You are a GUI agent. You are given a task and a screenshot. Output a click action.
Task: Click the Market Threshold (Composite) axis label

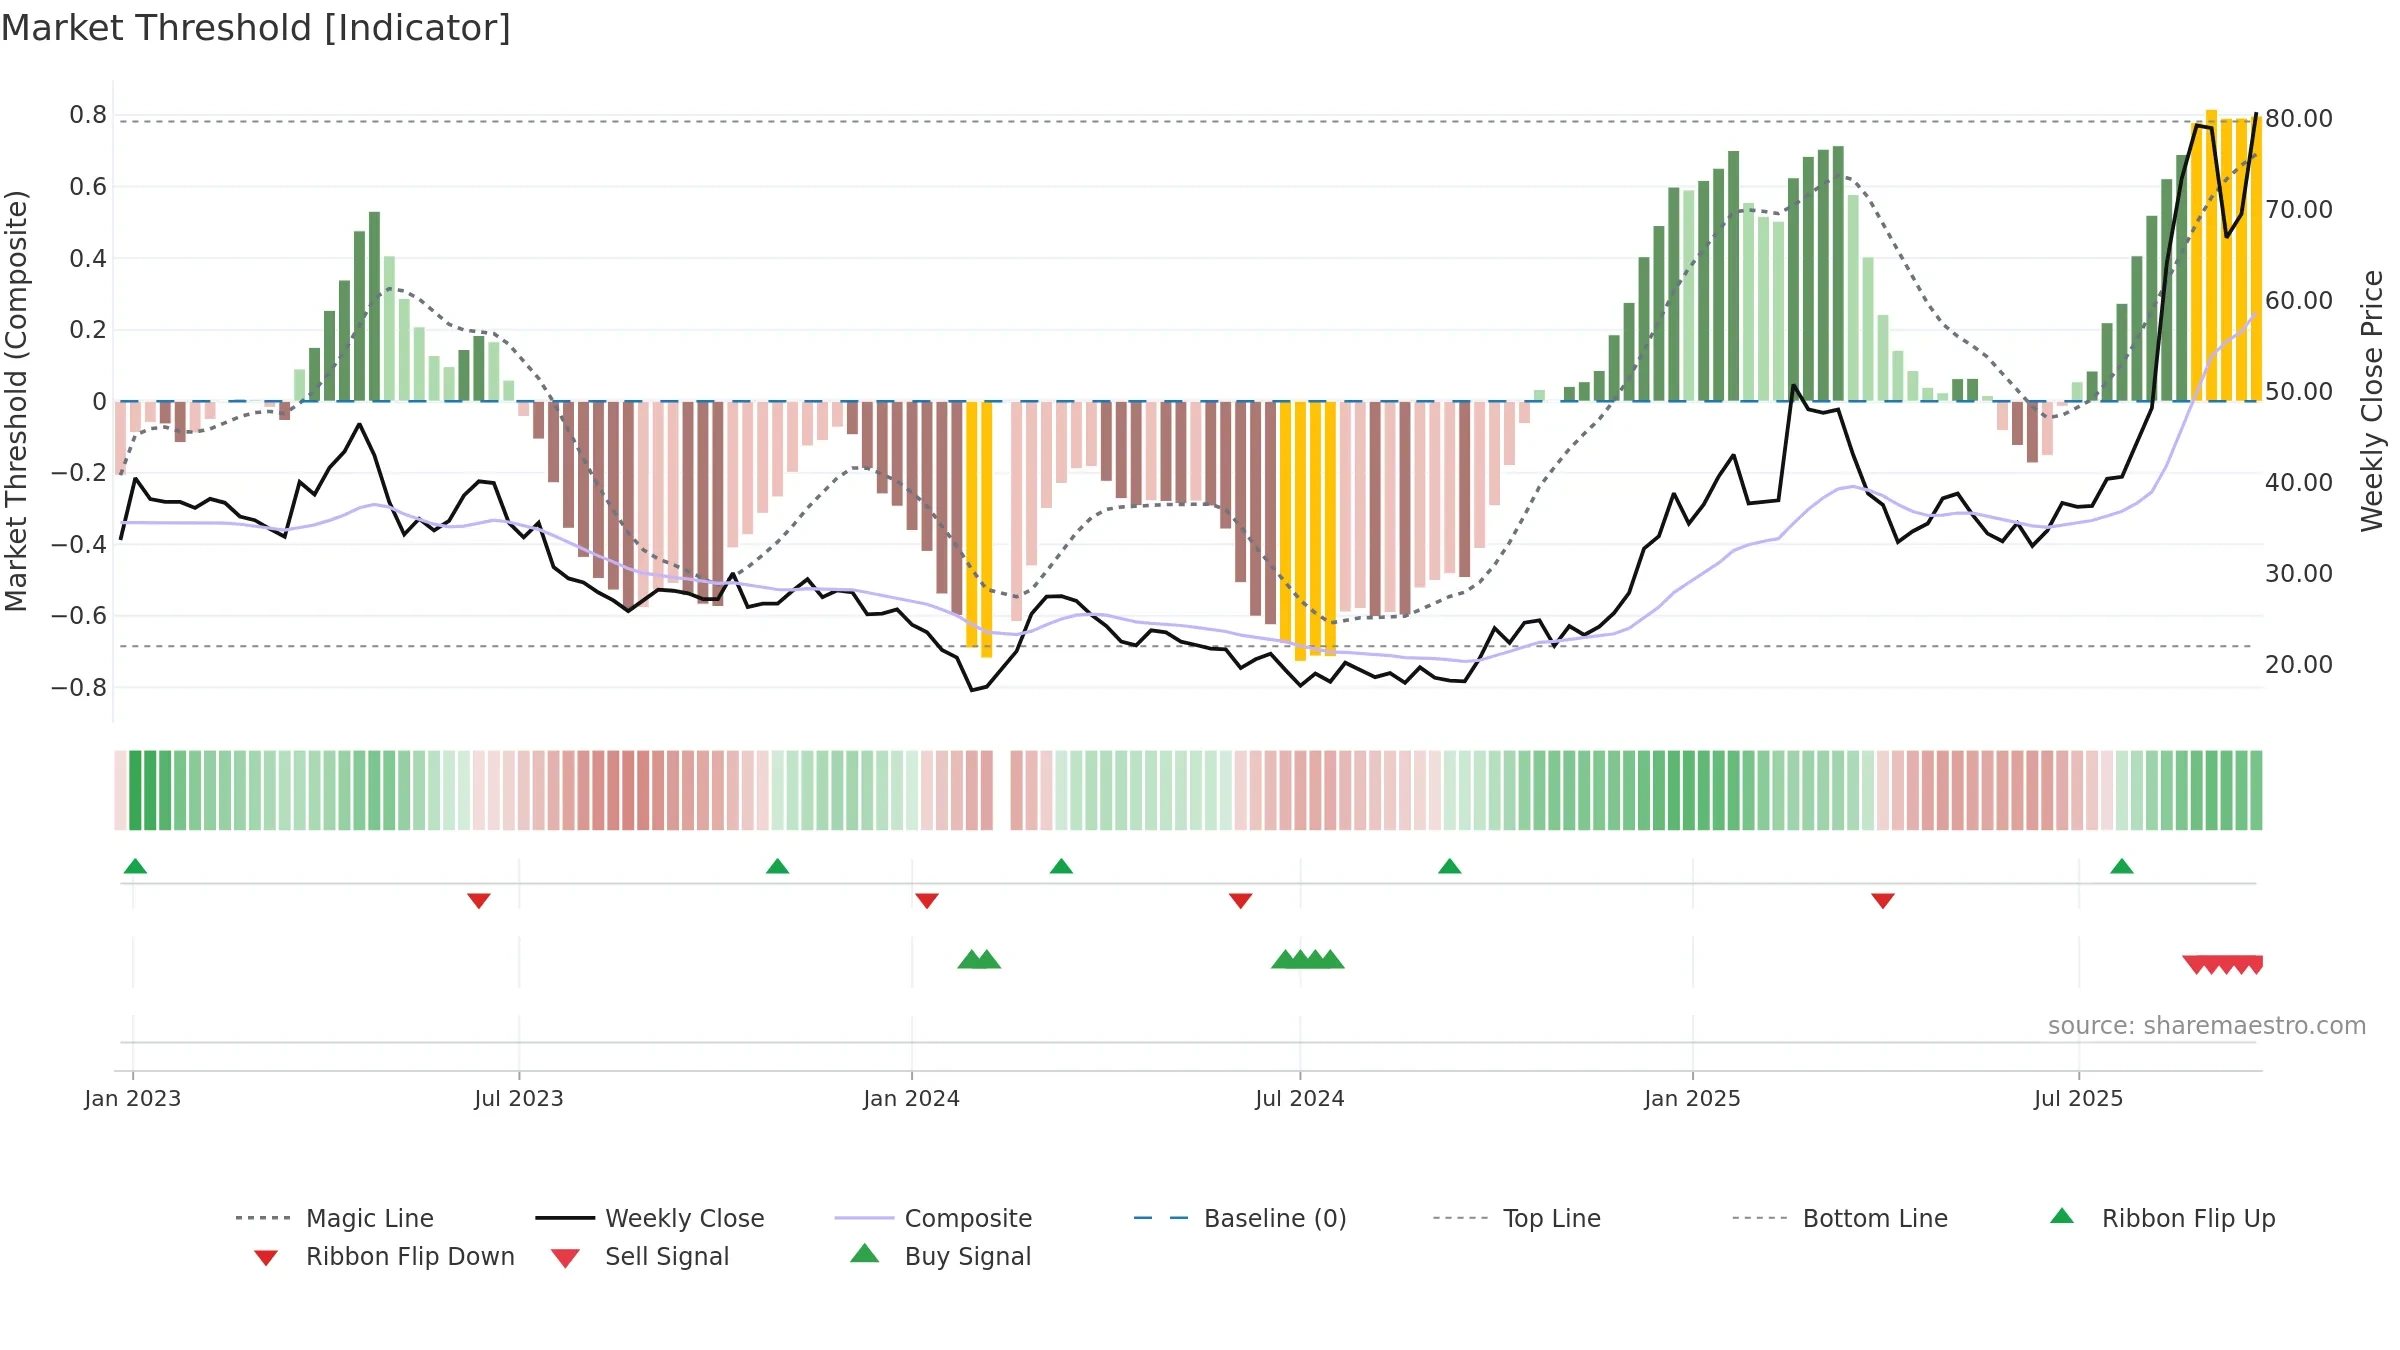coord(16,401)
